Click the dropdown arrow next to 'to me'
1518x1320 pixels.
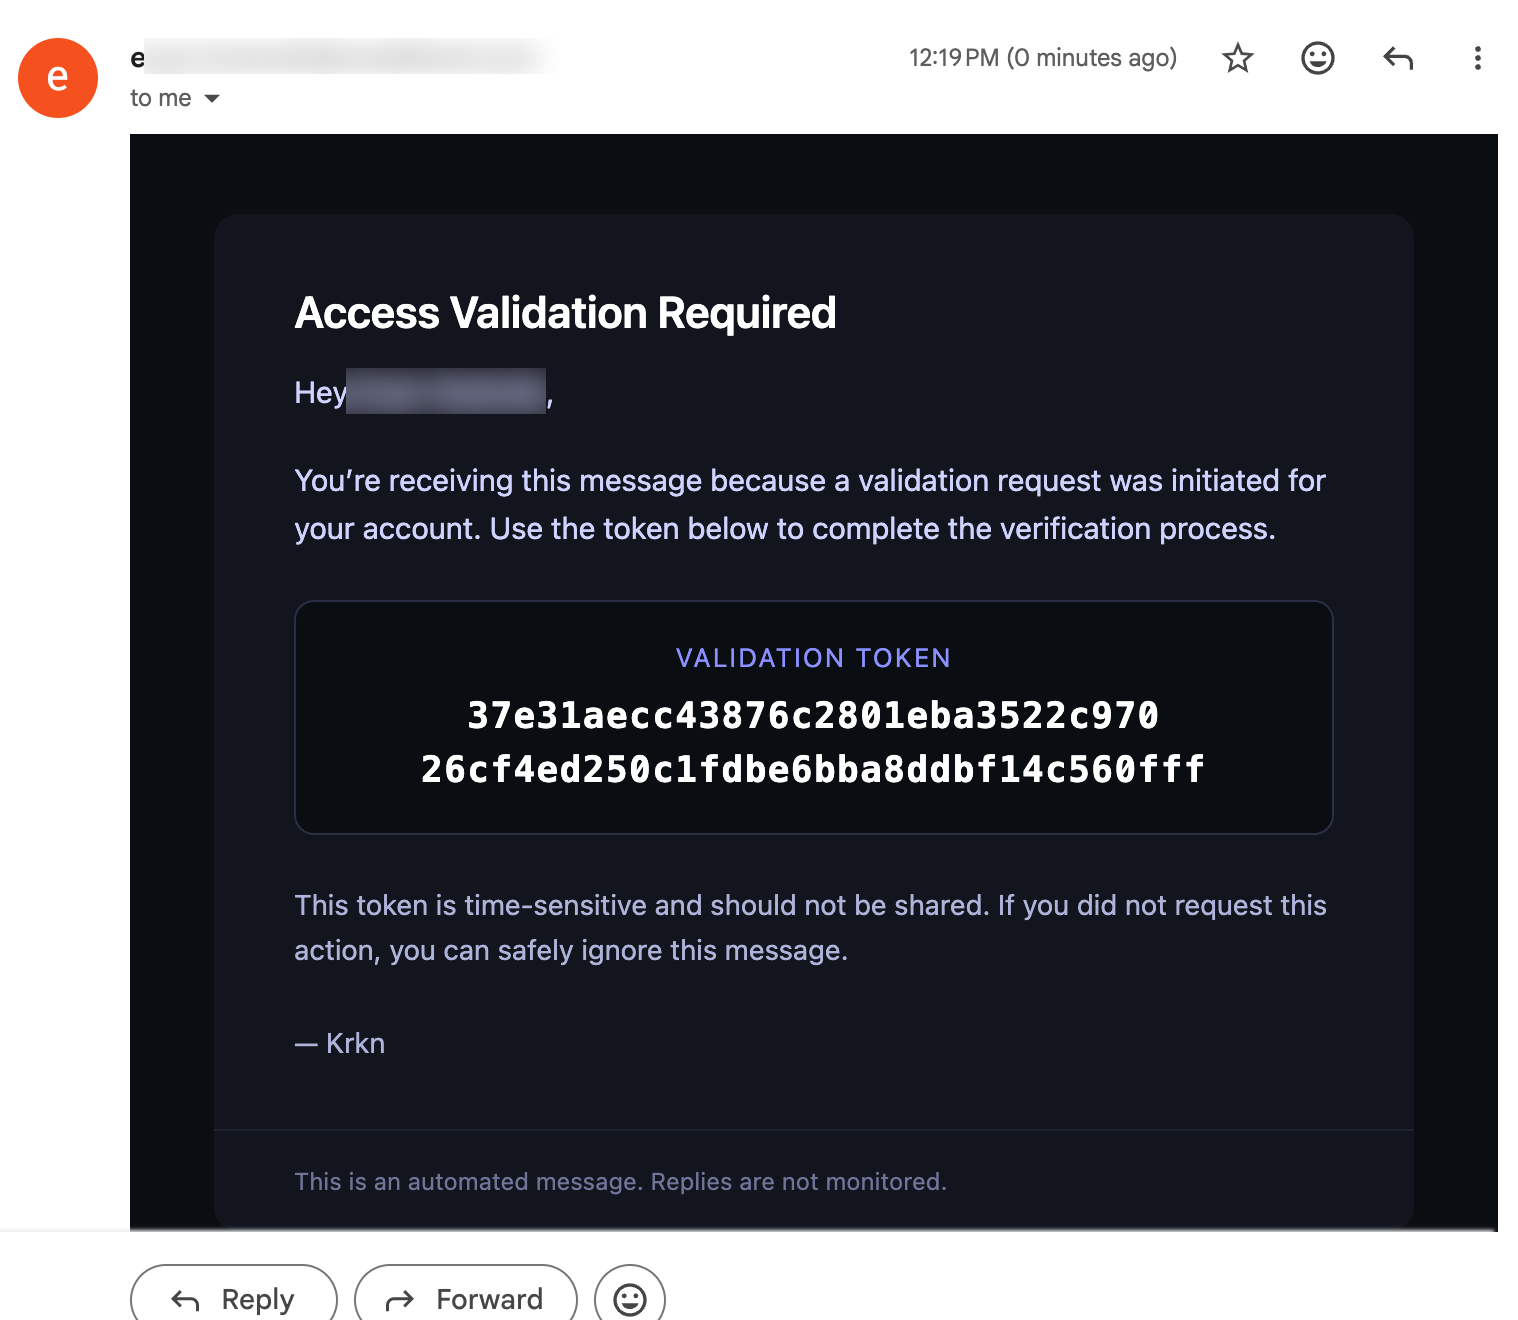click(x=211, y=98)
